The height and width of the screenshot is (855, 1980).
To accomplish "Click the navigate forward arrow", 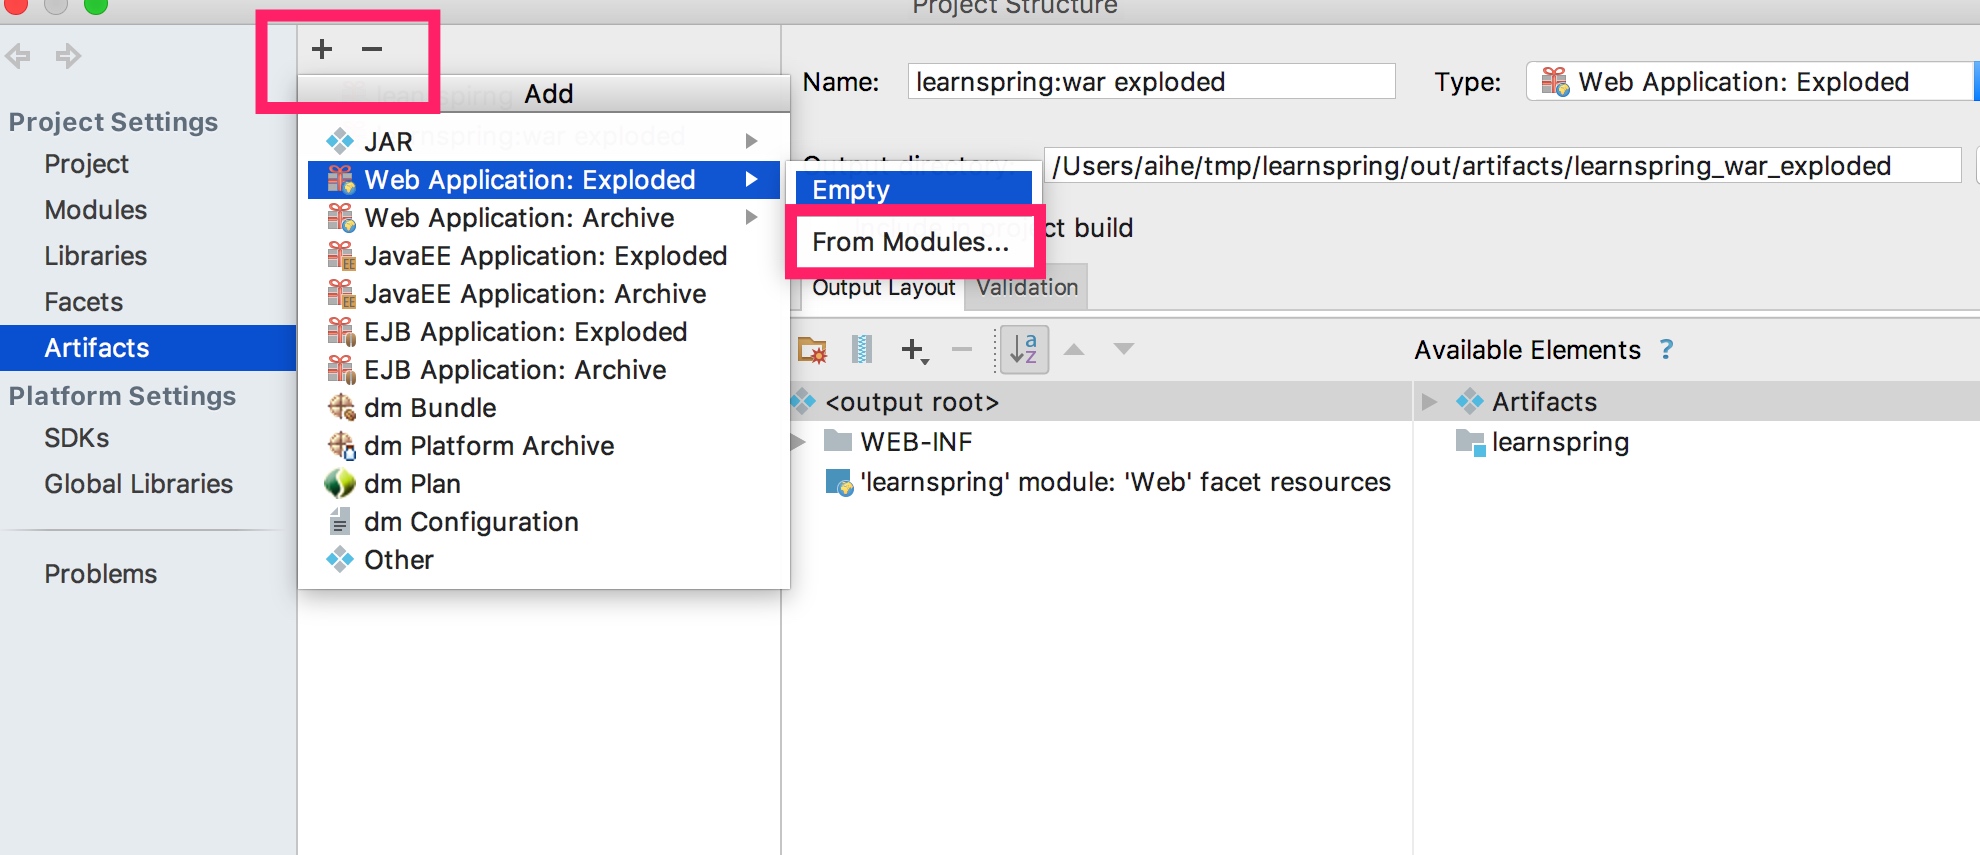I will (68, 56).
